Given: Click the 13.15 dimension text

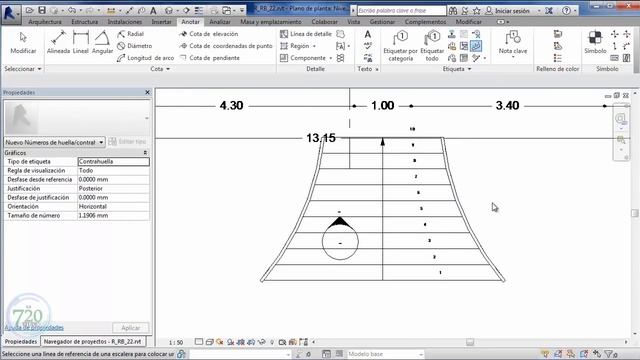Looking at the screenshot, I should [x=321, y=138].
